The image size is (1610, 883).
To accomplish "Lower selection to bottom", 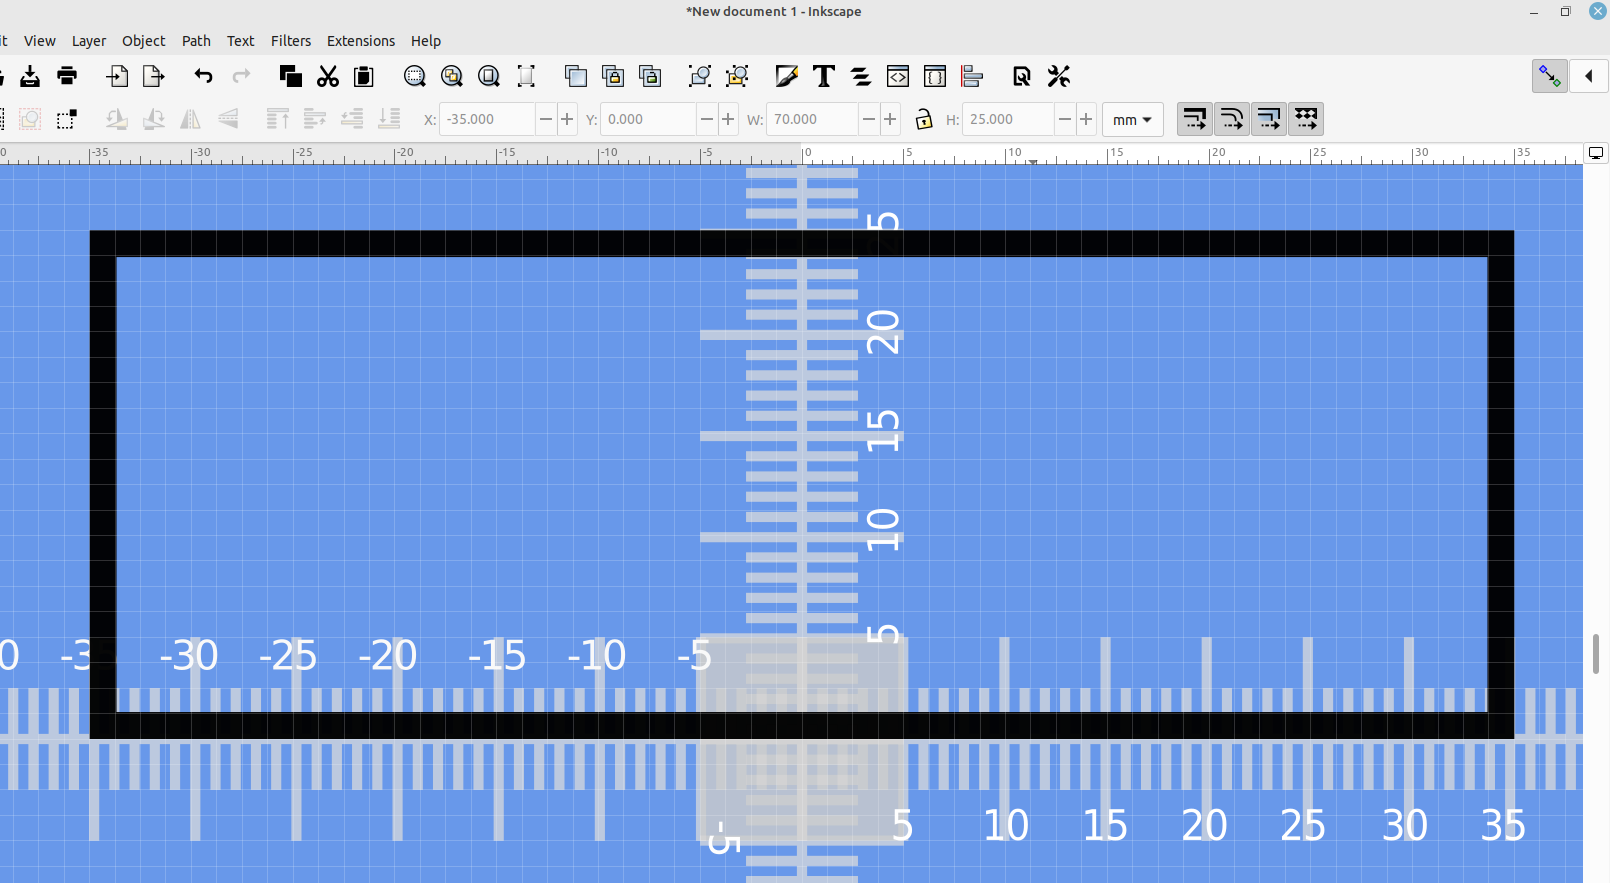I will [389, 119].
